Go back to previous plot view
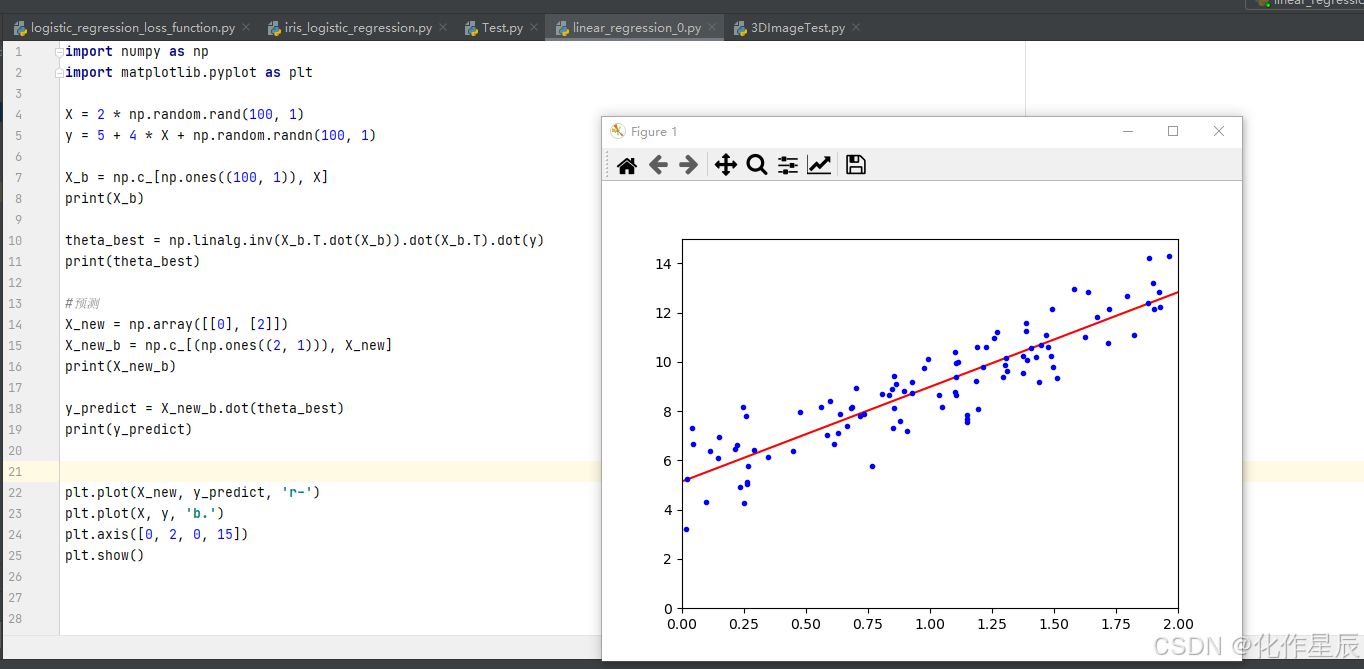 (658, 165)
